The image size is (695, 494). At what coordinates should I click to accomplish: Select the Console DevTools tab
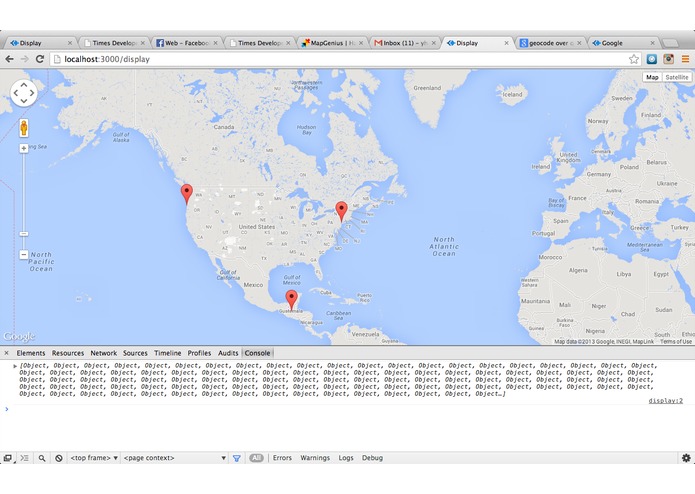[x=257, y=353]
